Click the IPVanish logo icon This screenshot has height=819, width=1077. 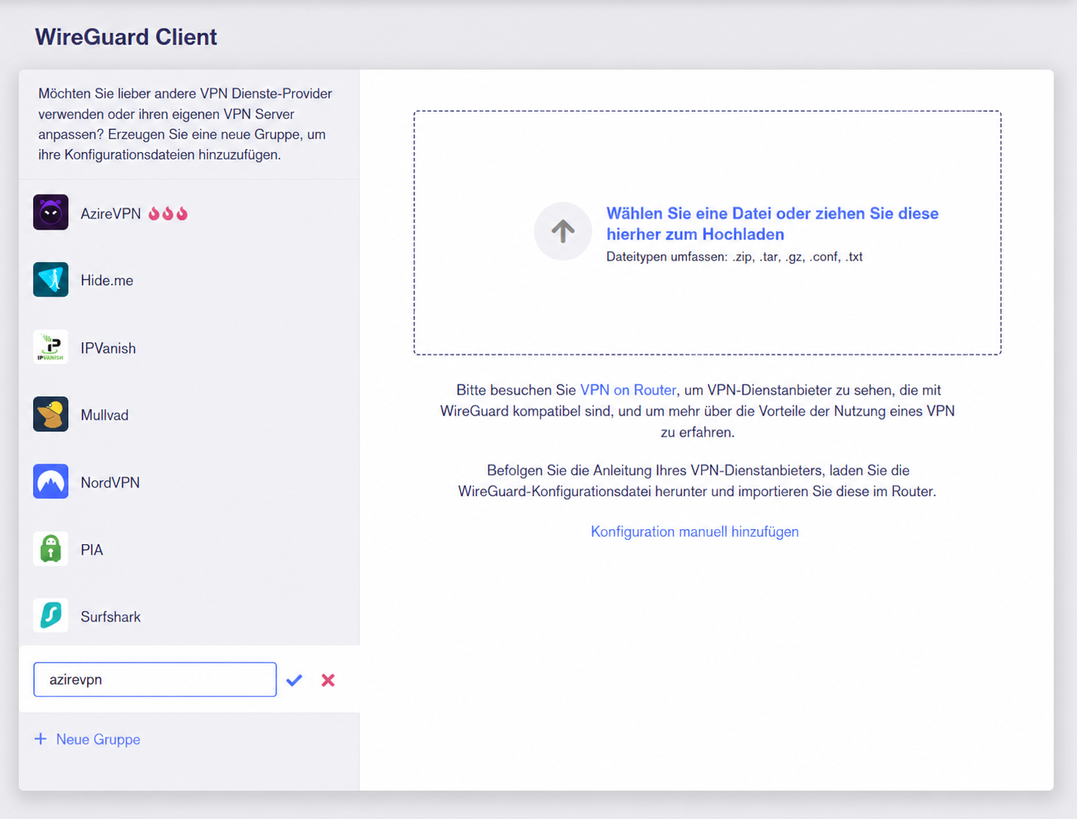point(51,347)
